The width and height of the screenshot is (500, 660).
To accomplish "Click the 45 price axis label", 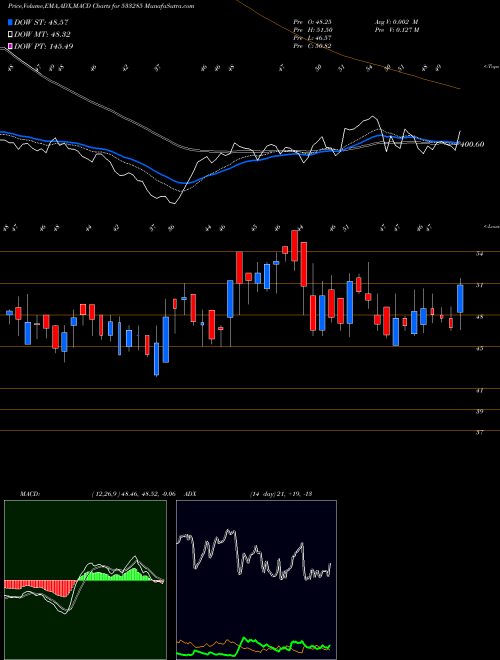I will 479,349.
